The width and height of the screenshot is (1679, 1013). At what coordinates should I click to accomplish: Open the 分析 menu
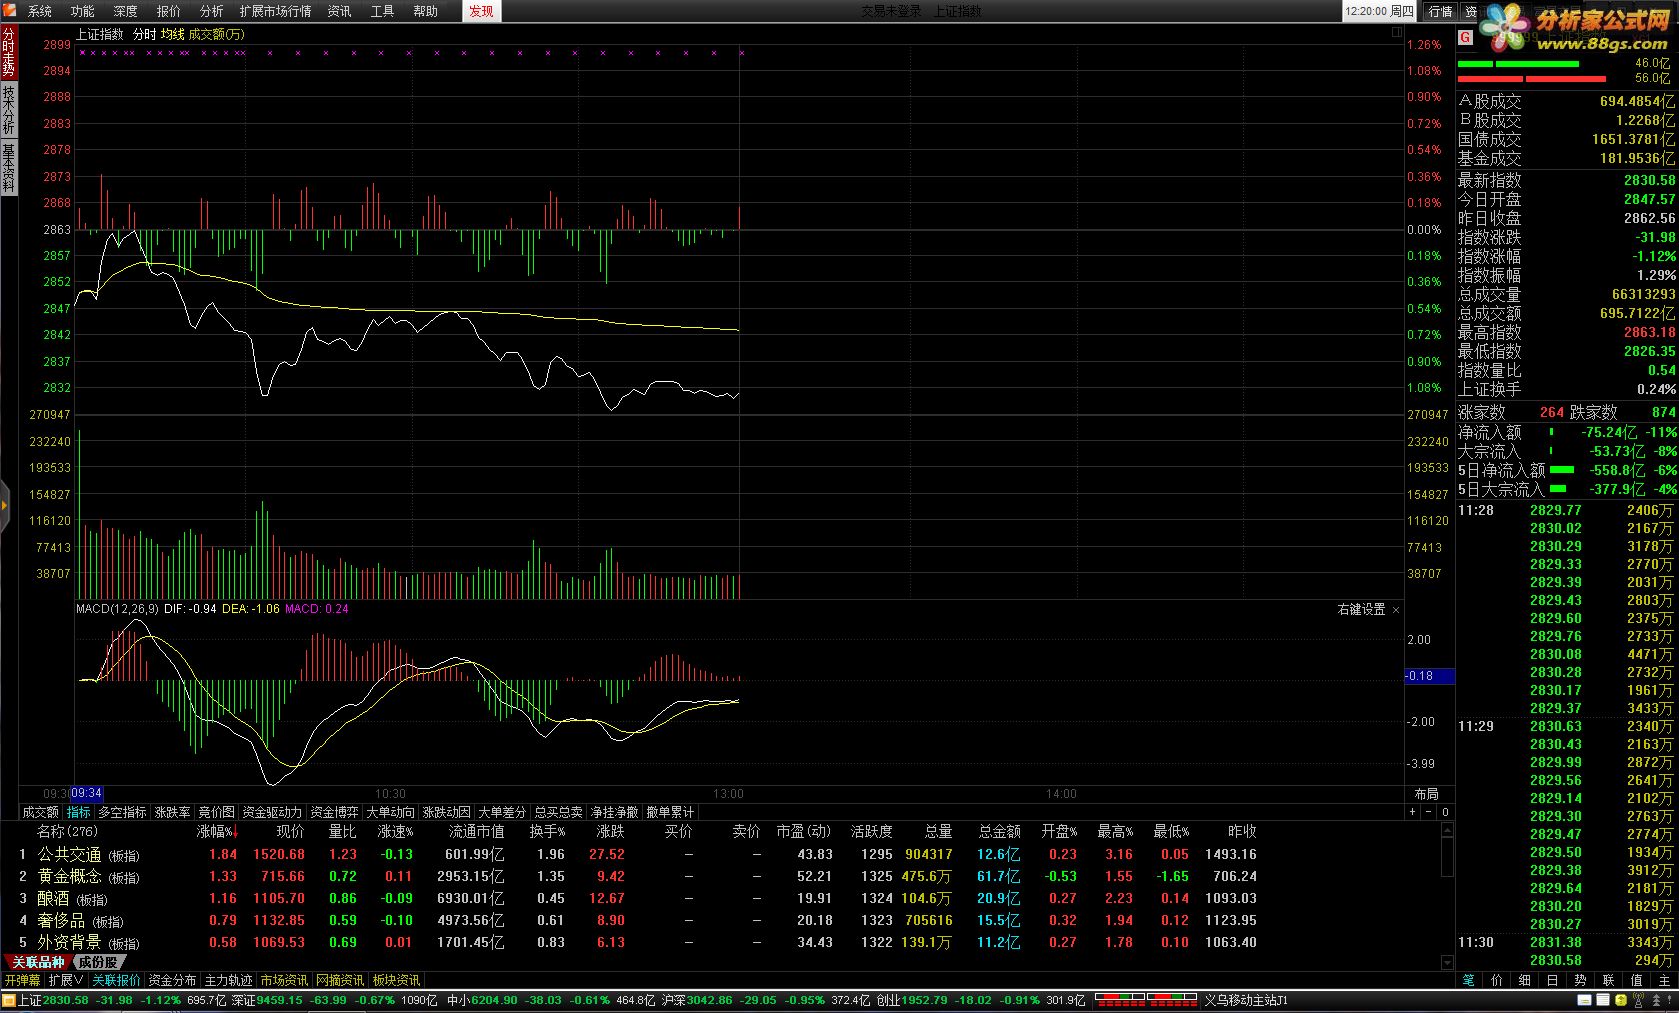[212, 11]
